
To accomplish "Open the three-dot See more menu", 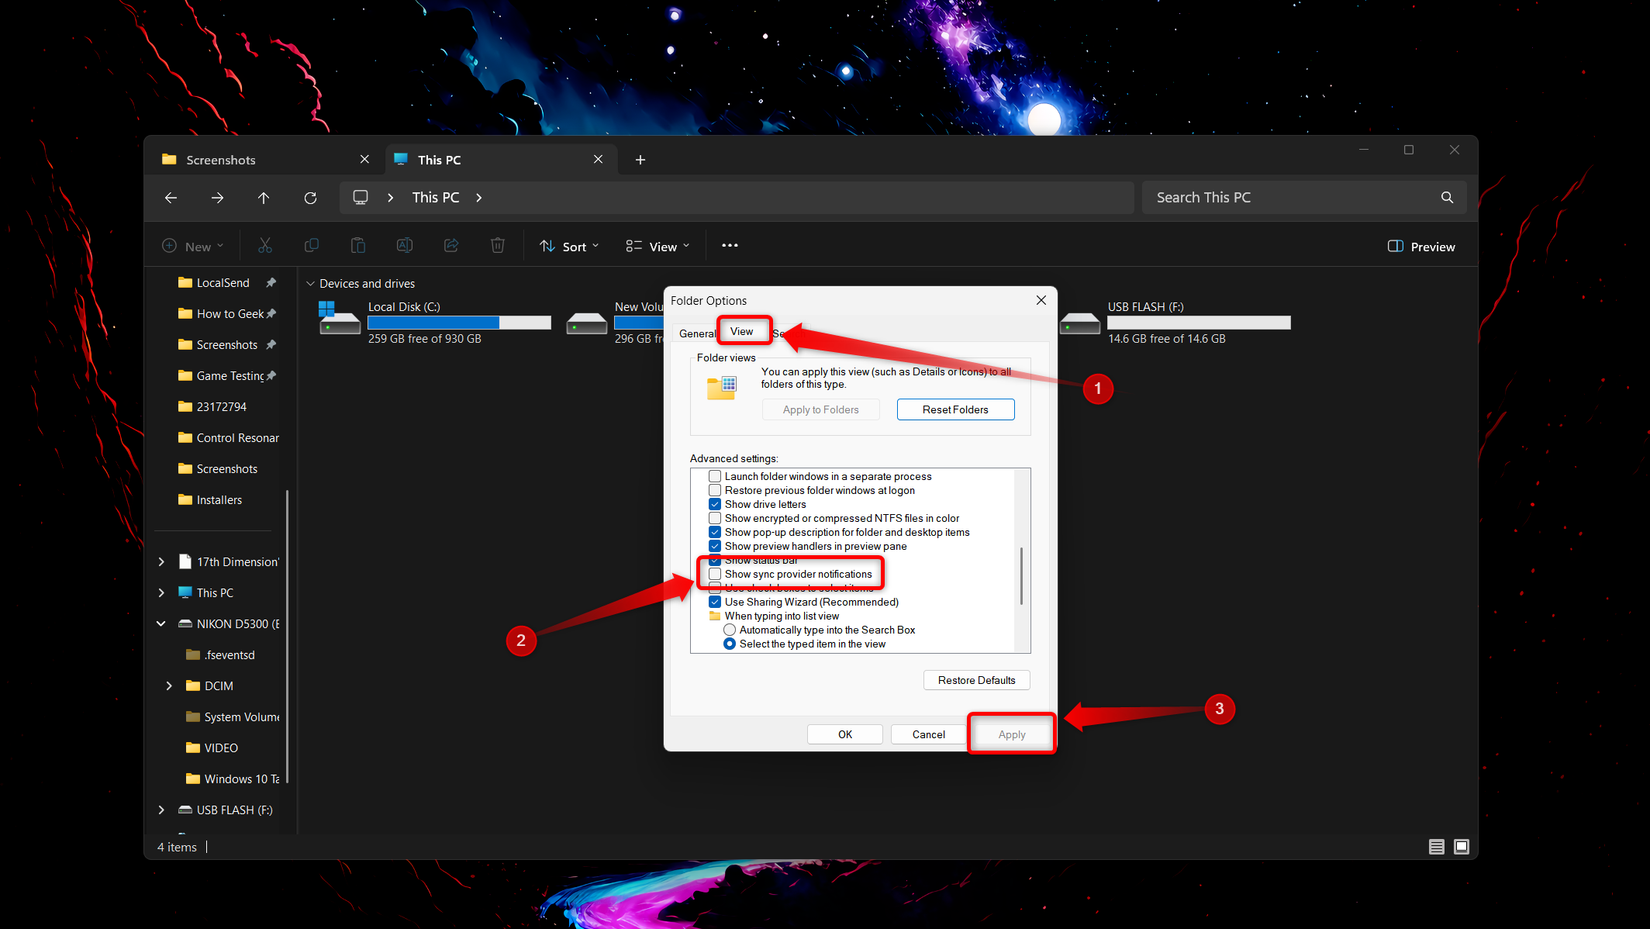I will (730, 246).
